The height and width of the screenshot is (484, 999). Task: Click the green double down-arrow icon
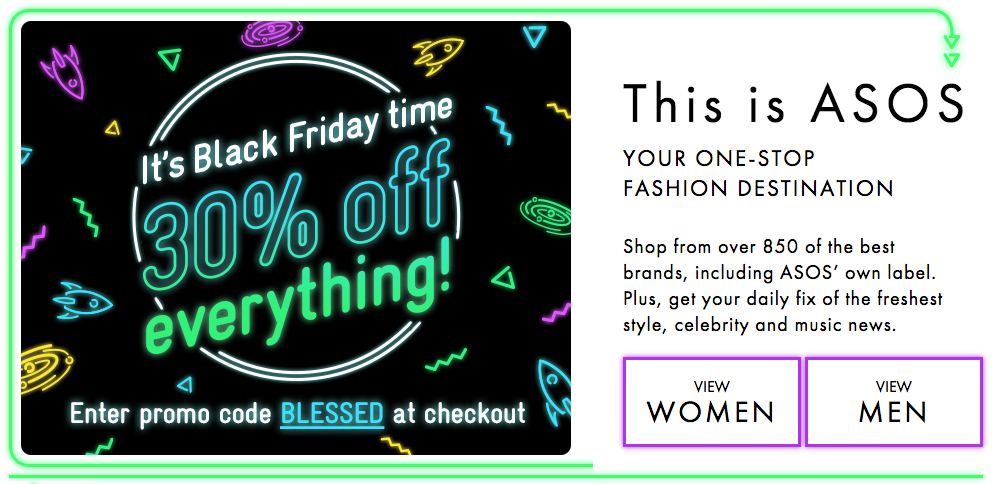(951, 51)
